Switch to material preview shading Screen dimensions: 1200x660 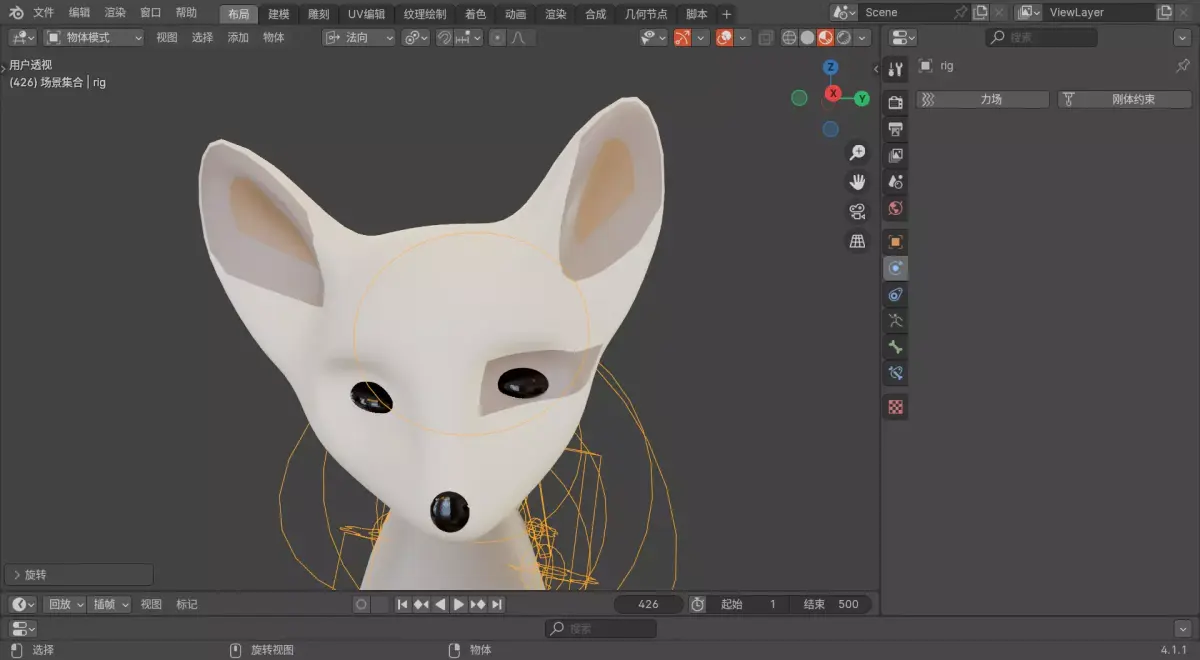[x=825, y=37]
